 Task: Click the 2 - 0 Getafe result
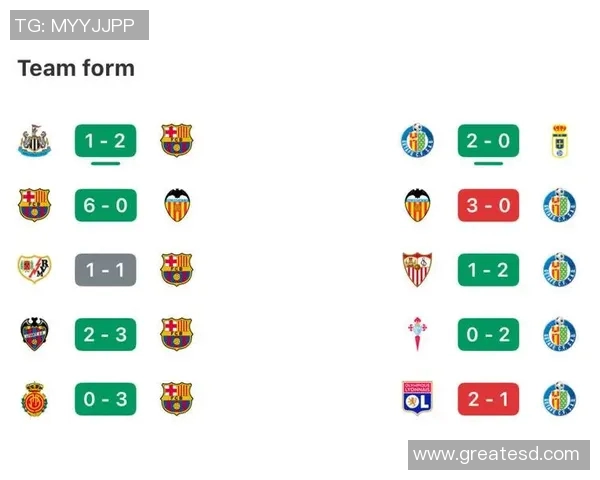488,141
